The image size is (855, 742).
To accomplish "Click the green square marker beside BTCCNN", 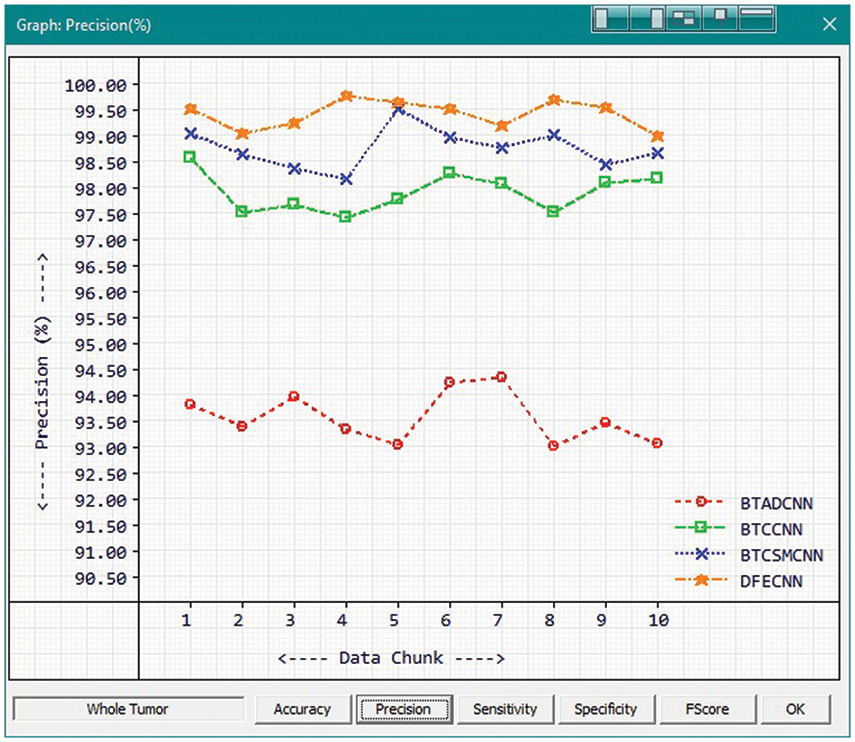I will (x=700, y=528).
